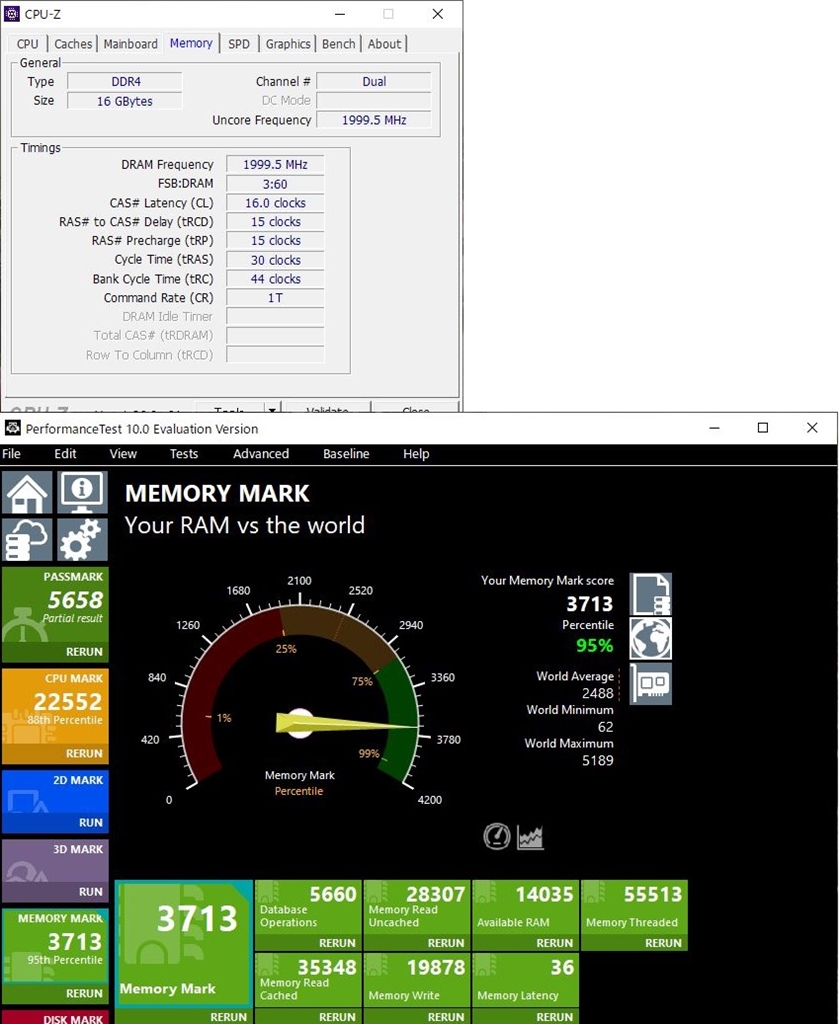
Task: Rerun the Memory Read Cached test
Action: pyautogui.click(x=337, y=1017)
